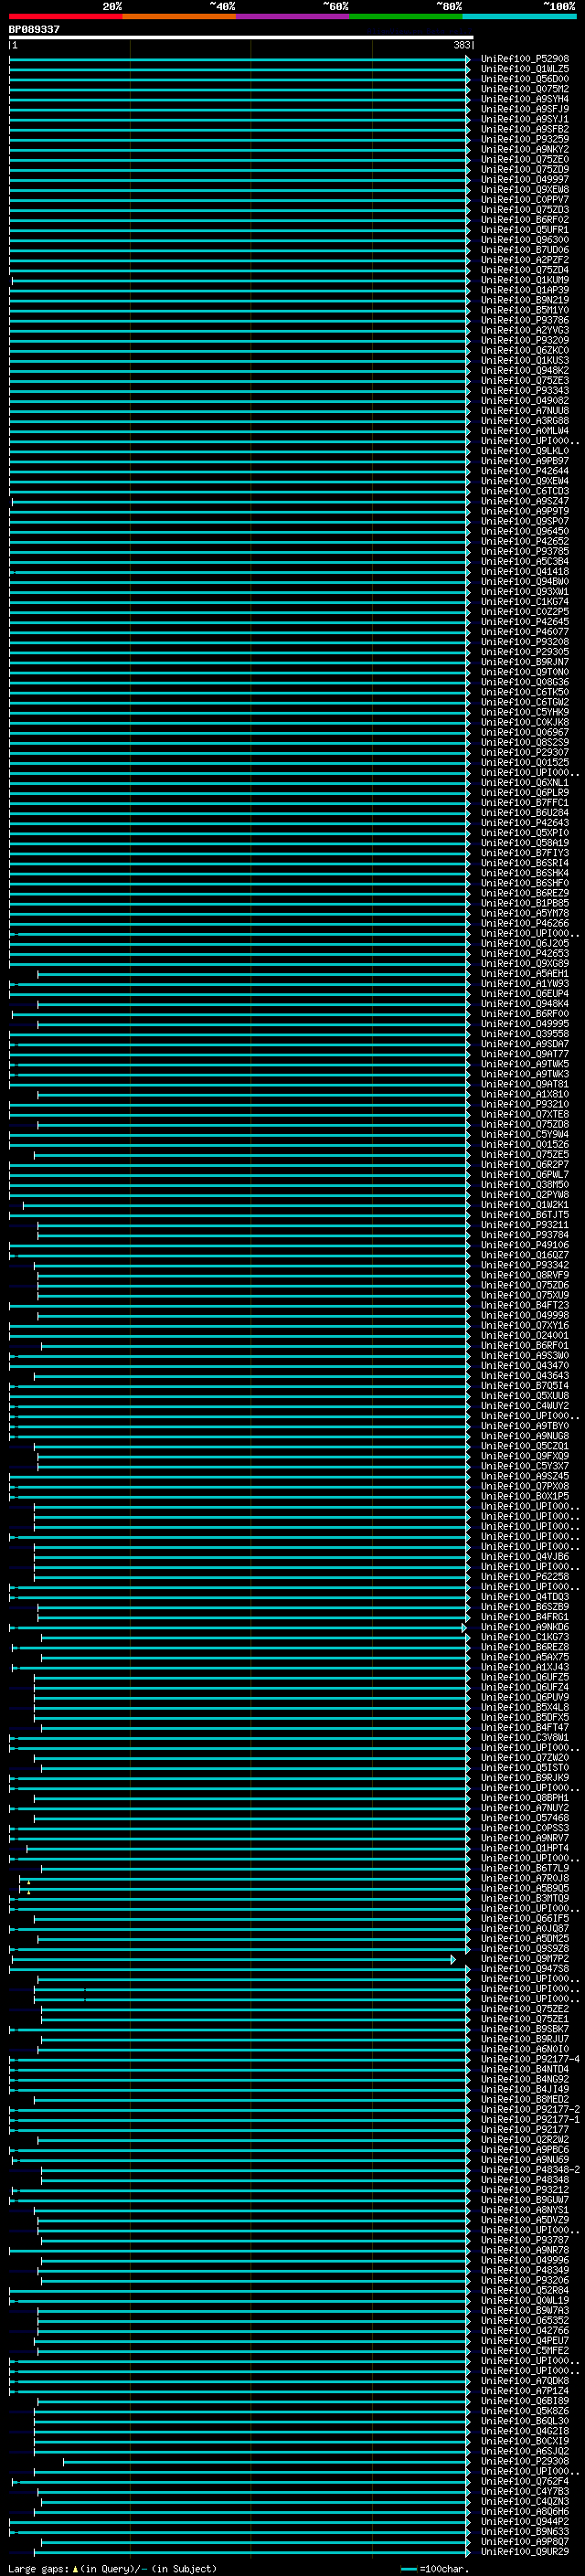This screenshot has height=2576, width=585.
Task: Select the UniRef100_A1XJ43 label
Action: click(524, 1667)
